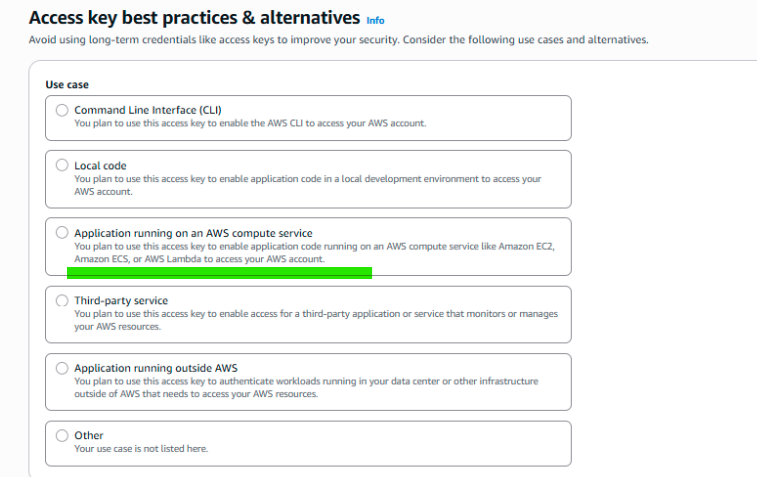Click the 'Third-party service' option title text
This screenshot has height=477, width=757.
[121, 300]
